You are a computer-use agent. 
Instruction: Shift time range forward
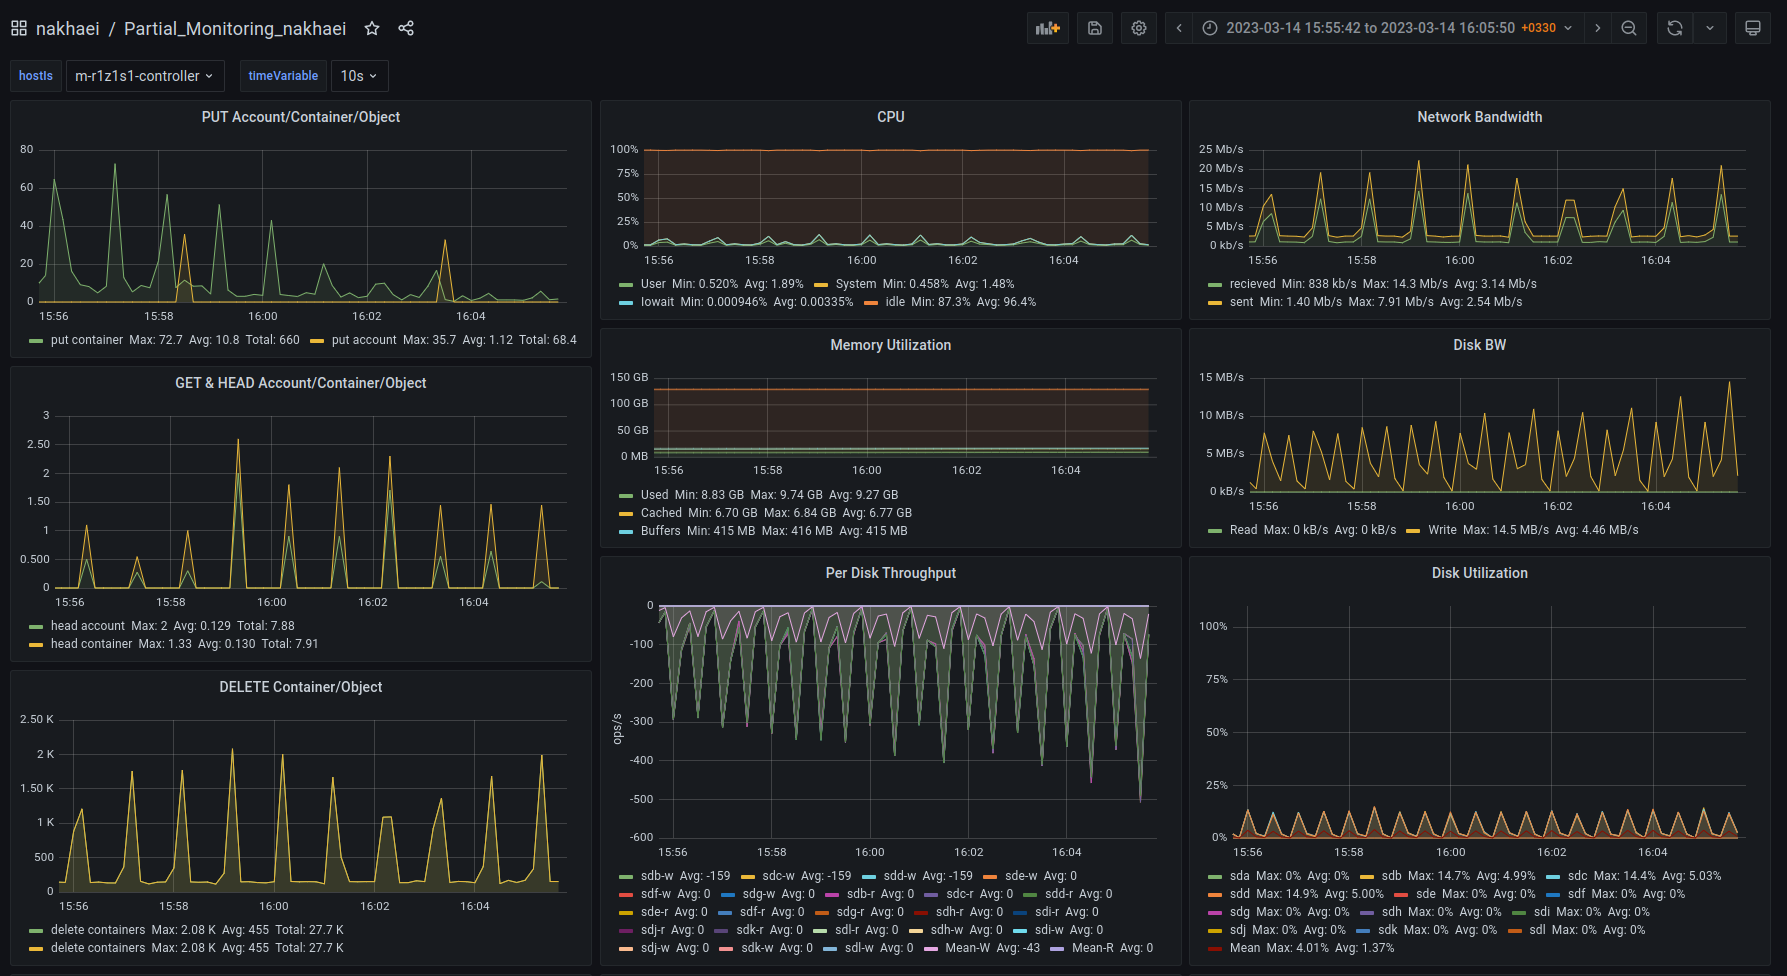coord(1598,28)
